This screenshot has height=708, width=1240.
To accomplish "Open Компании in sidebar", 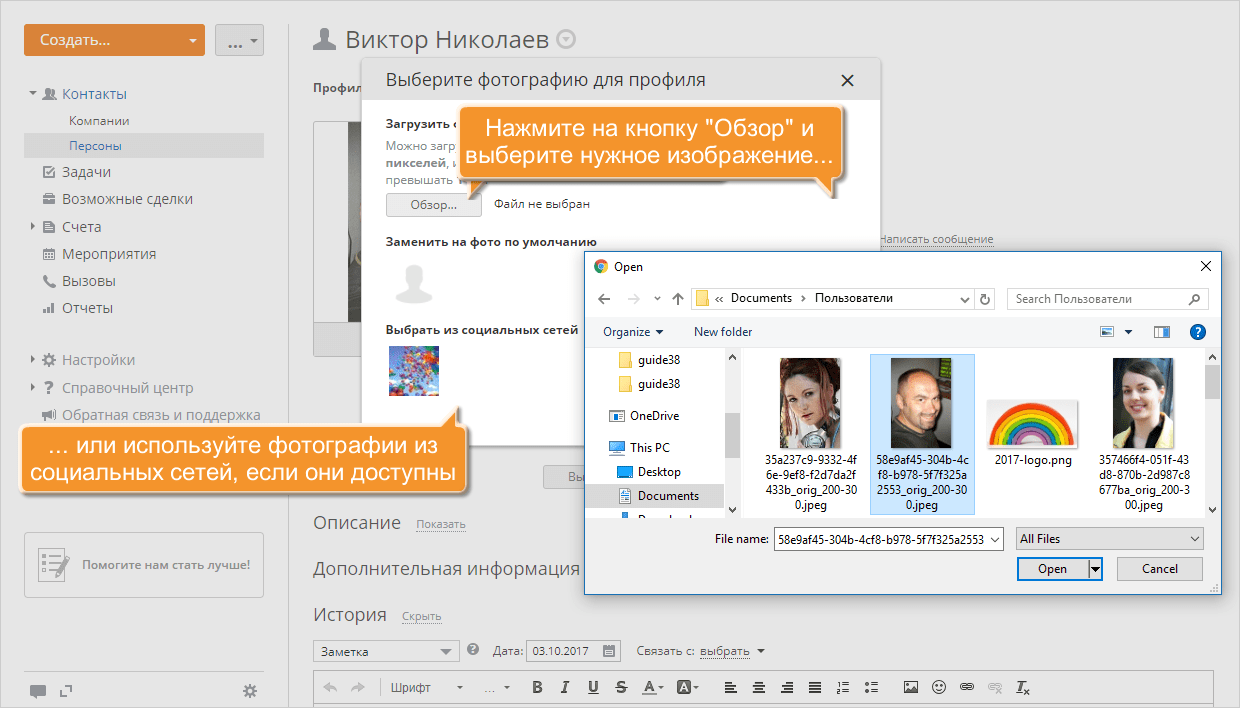I will point(99,120).
